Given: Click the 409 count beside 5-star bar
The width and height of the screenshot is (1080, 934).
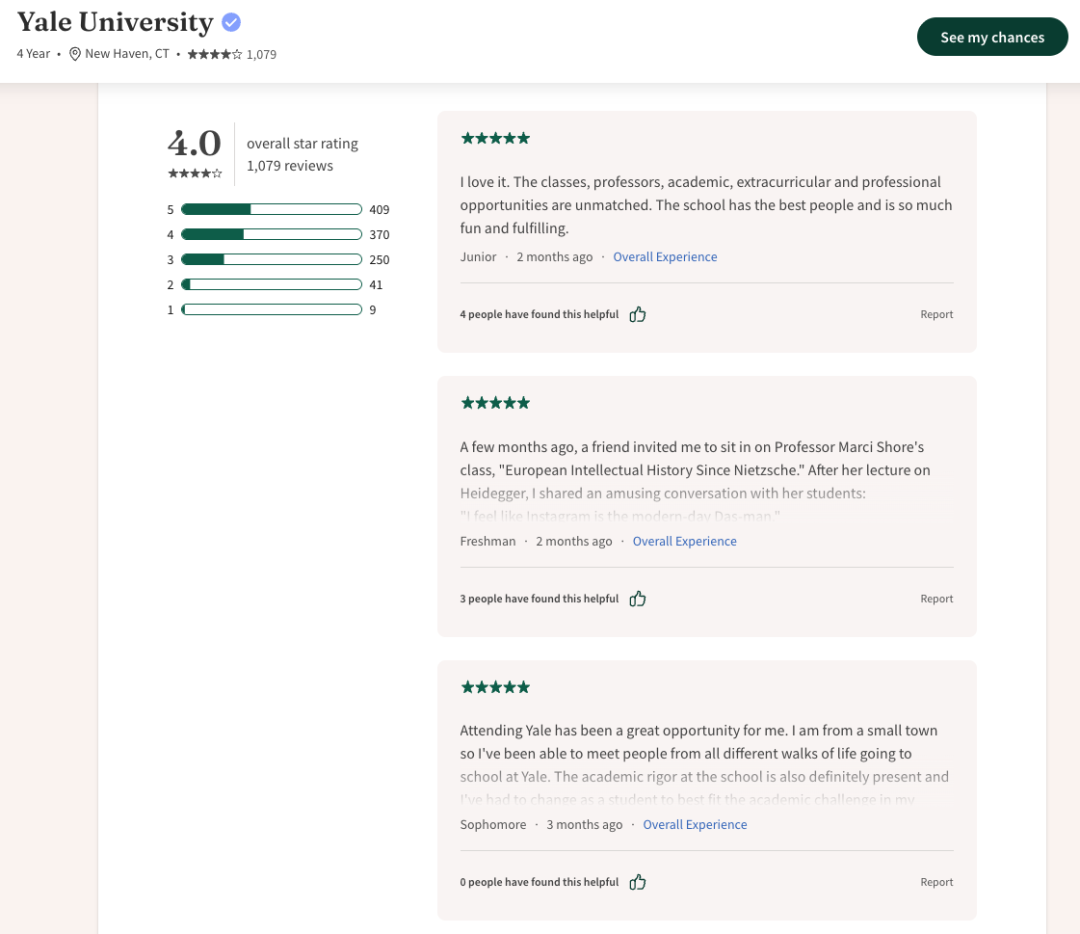Looking at the screenshot, I should tap(380, 209).
